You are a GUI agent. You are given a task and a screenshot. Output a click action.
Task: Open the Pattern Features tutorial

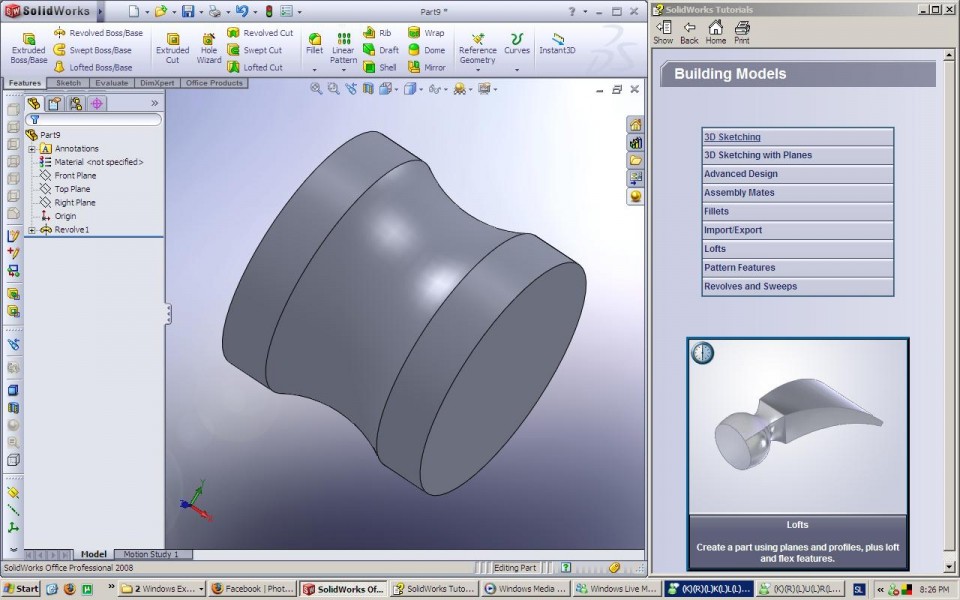coord(798,268)
